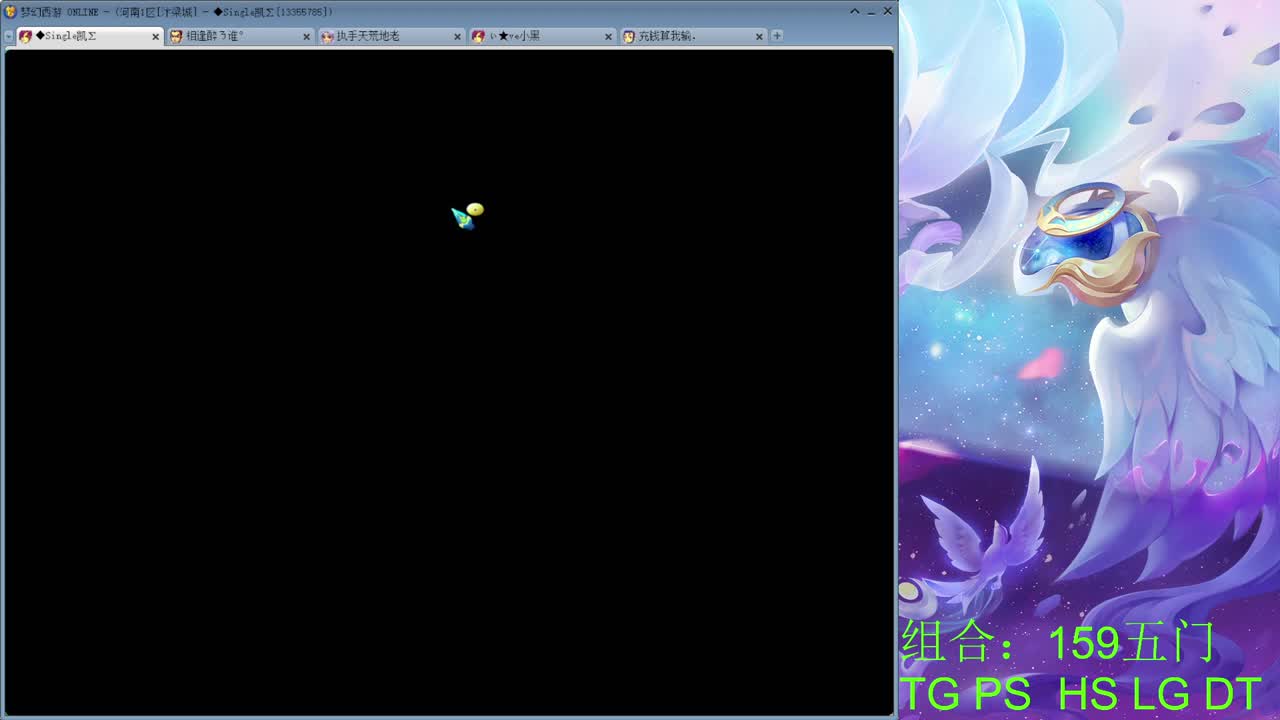Close the 充钱算我输. tab
The image size is (1280, 720).
tap(759, 36)
